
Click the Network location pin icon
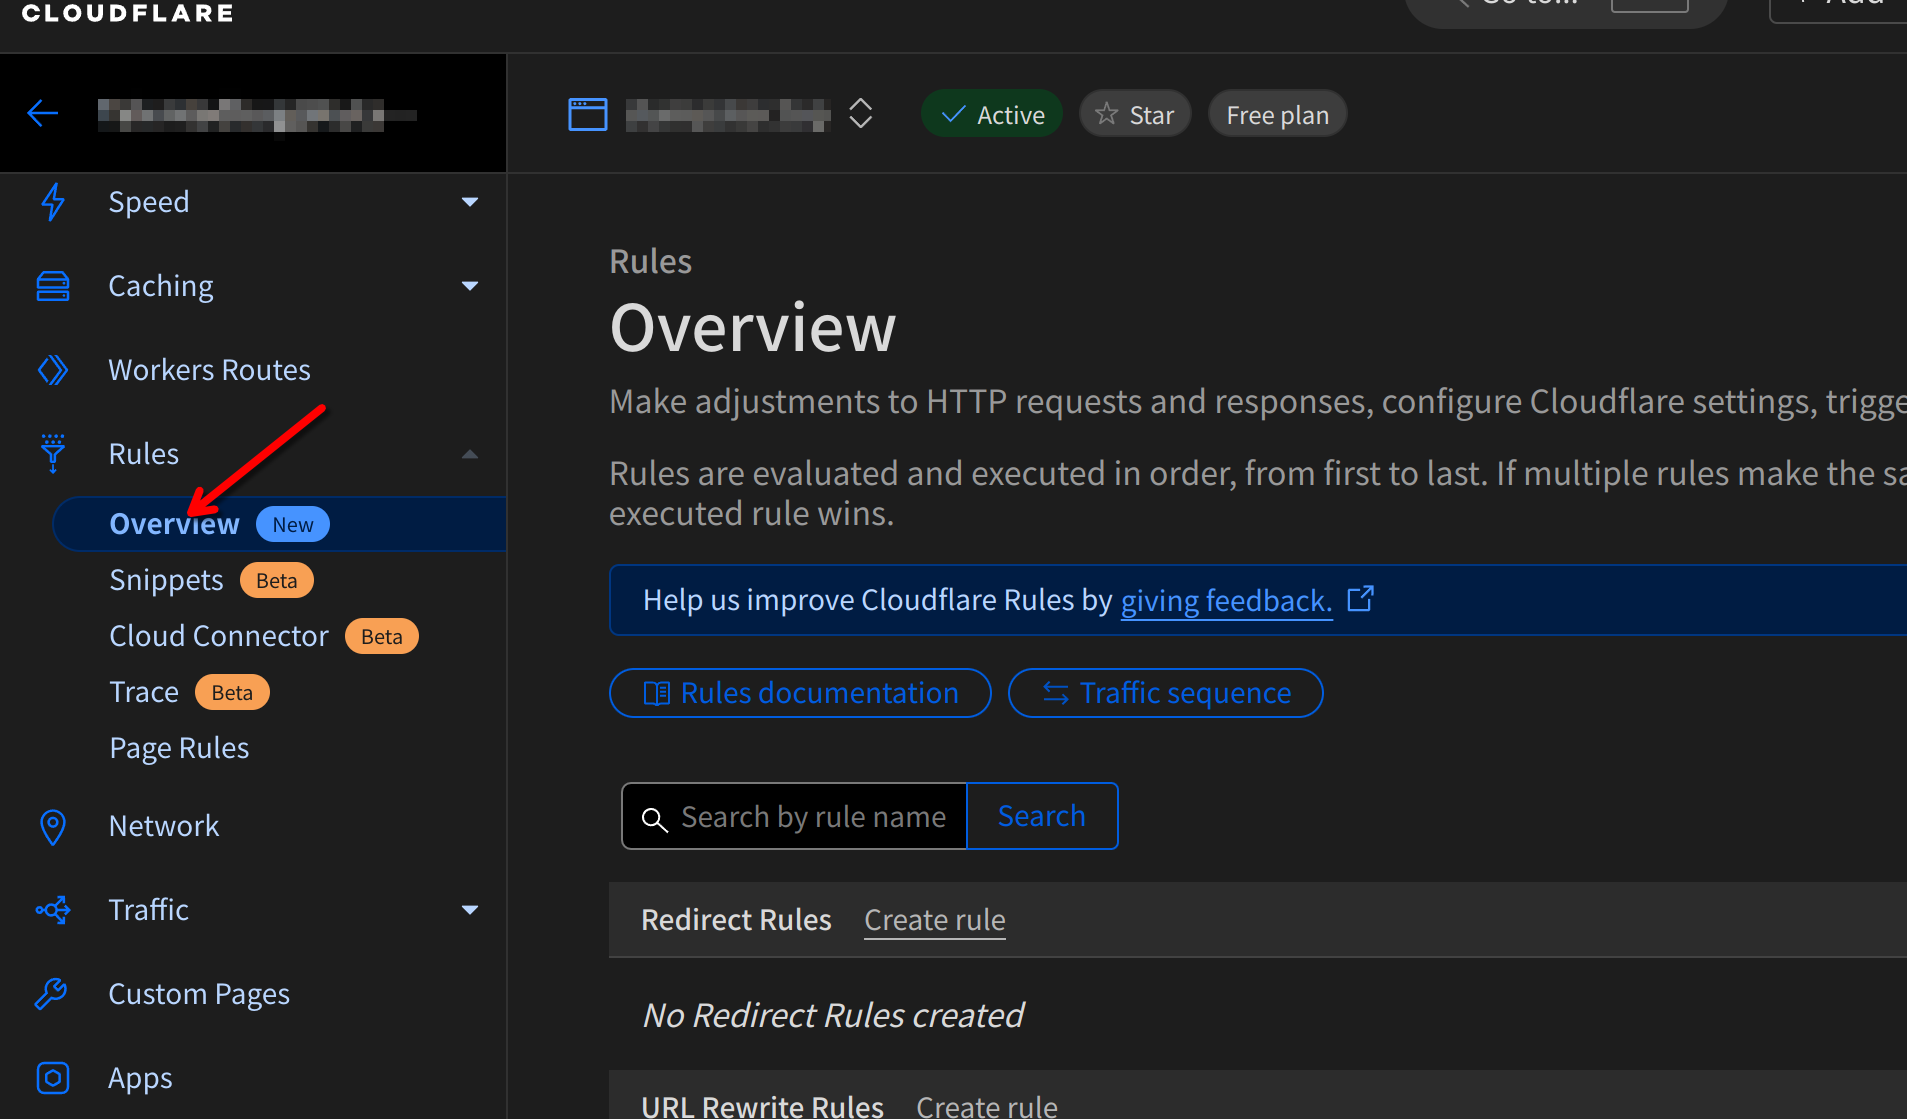[53, 826]
